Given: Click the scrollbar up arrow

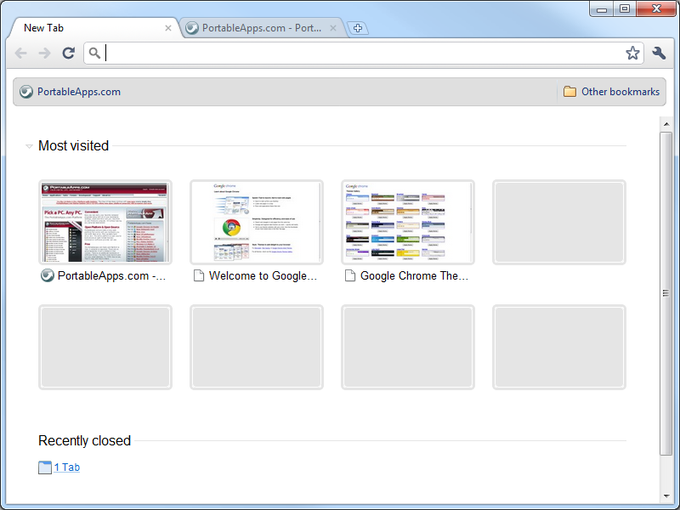Looking at the screenshot, I should (x=666, y=124).
